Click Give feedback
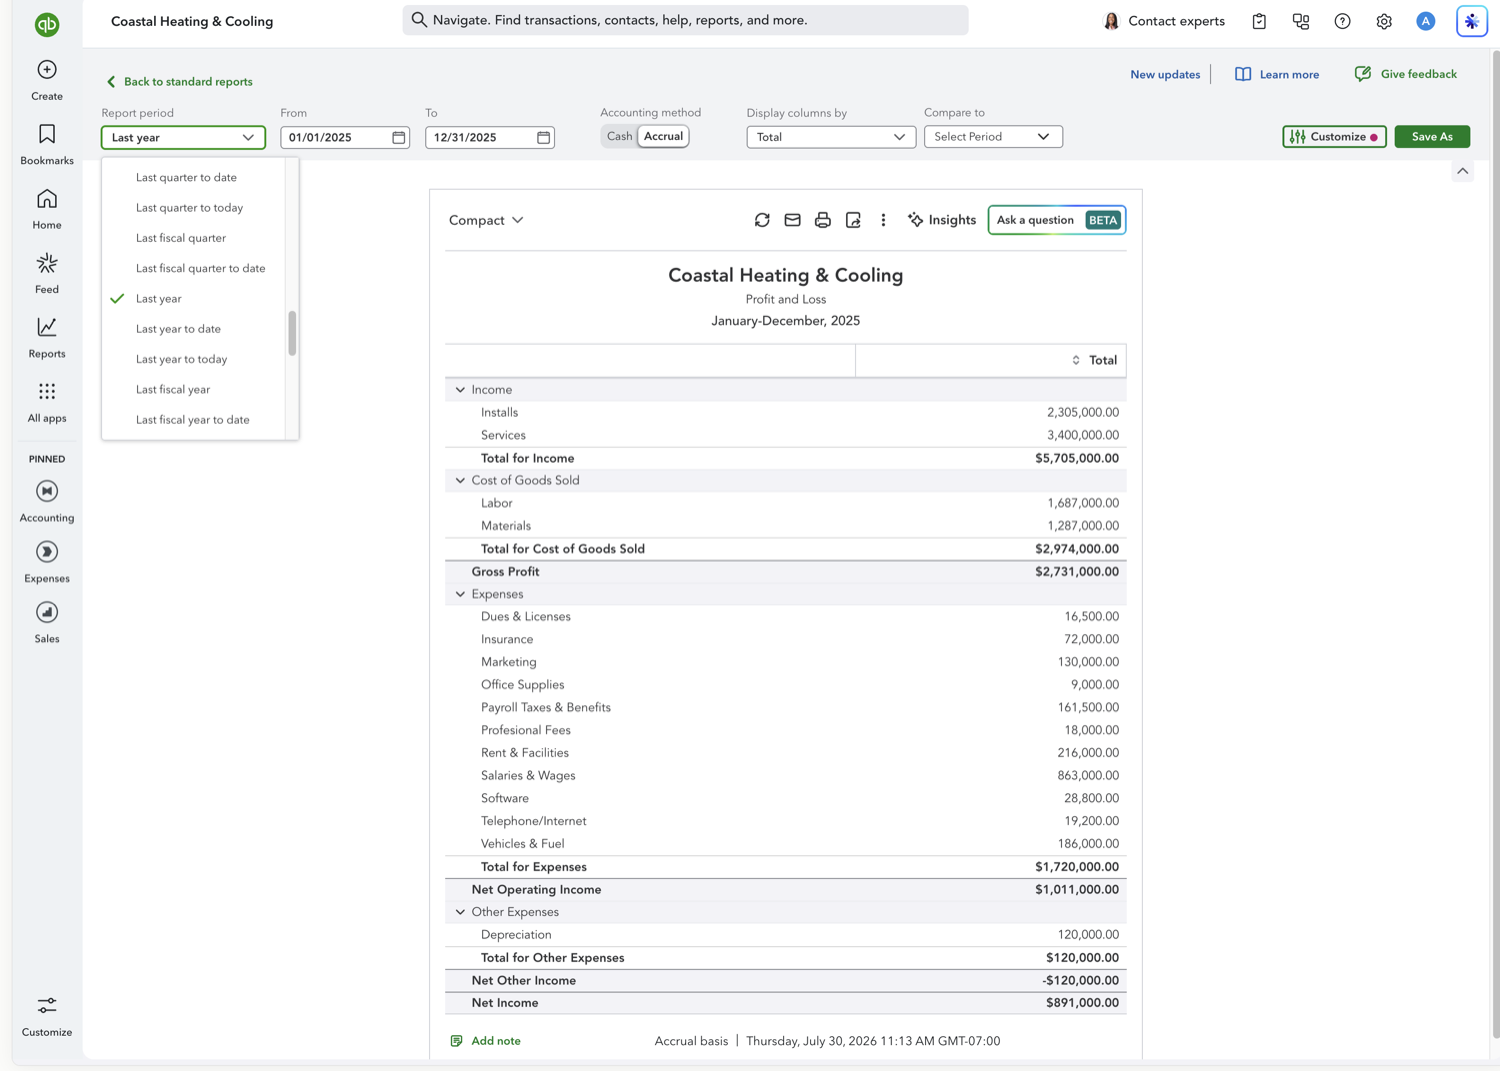 click(x=1405, y=74)
